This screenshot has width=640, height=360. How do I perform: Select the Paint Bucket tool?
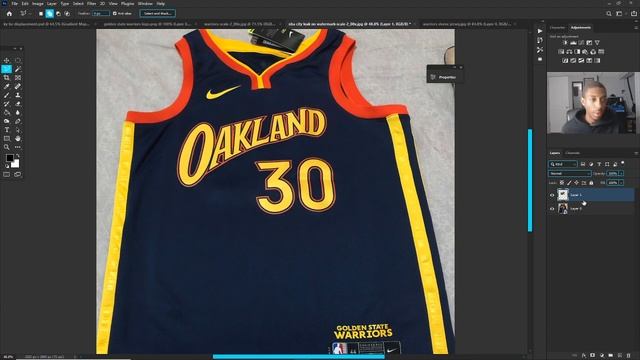tap(7, 113)
